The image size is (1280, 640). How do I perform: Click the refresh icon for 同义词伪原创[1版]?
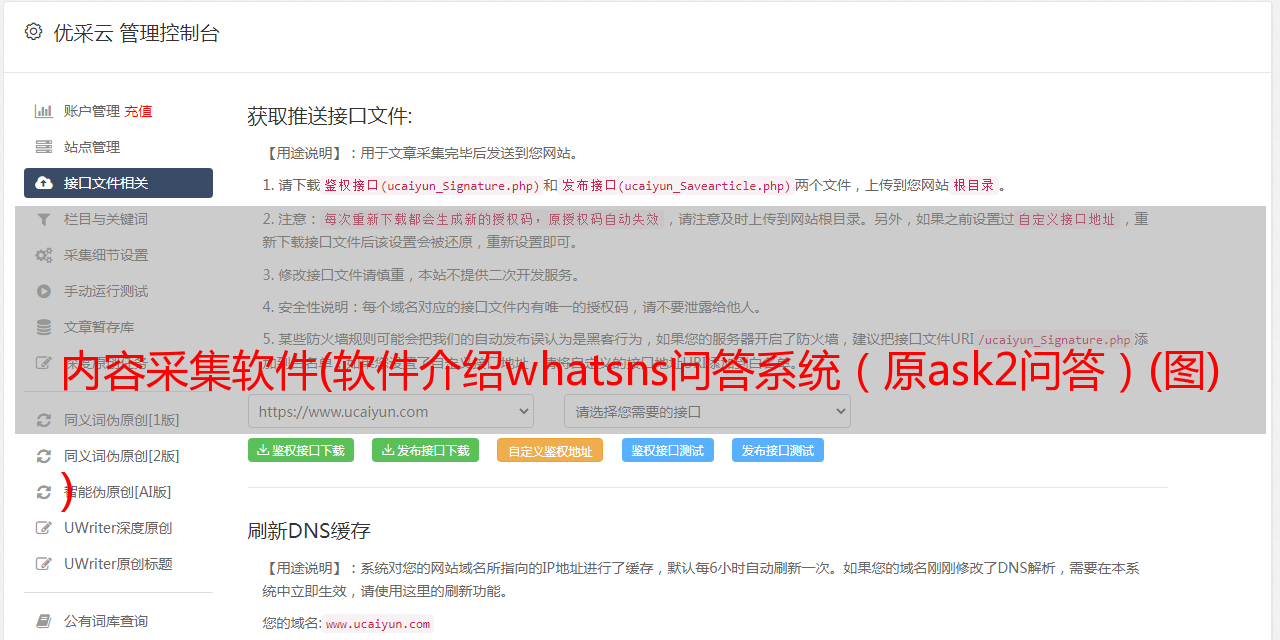[x=44, y=420]
